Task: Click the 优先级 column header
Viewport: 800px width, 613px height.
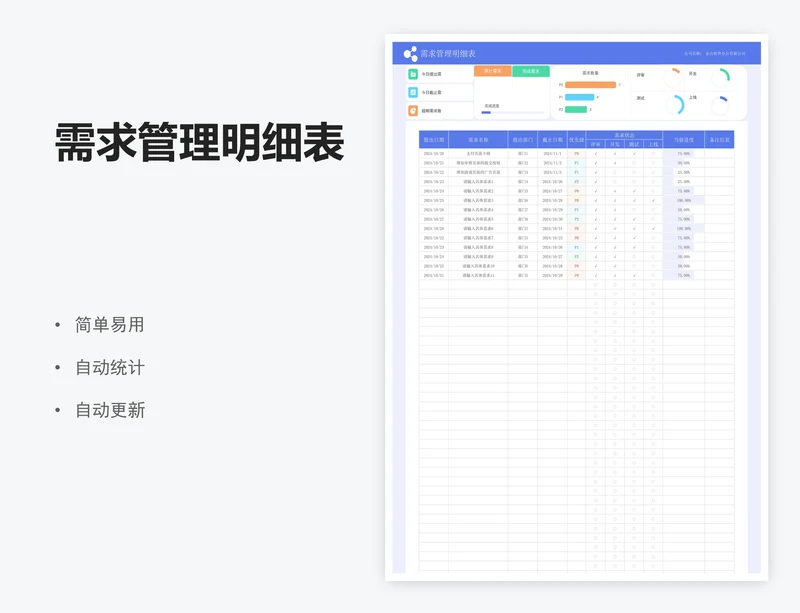Action: coord(577,139)
